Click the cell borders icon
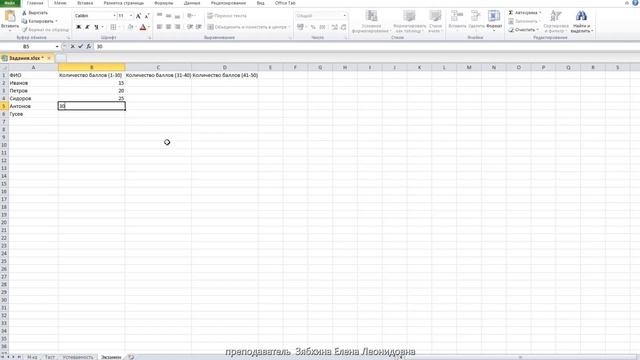 tap(113, 27)
